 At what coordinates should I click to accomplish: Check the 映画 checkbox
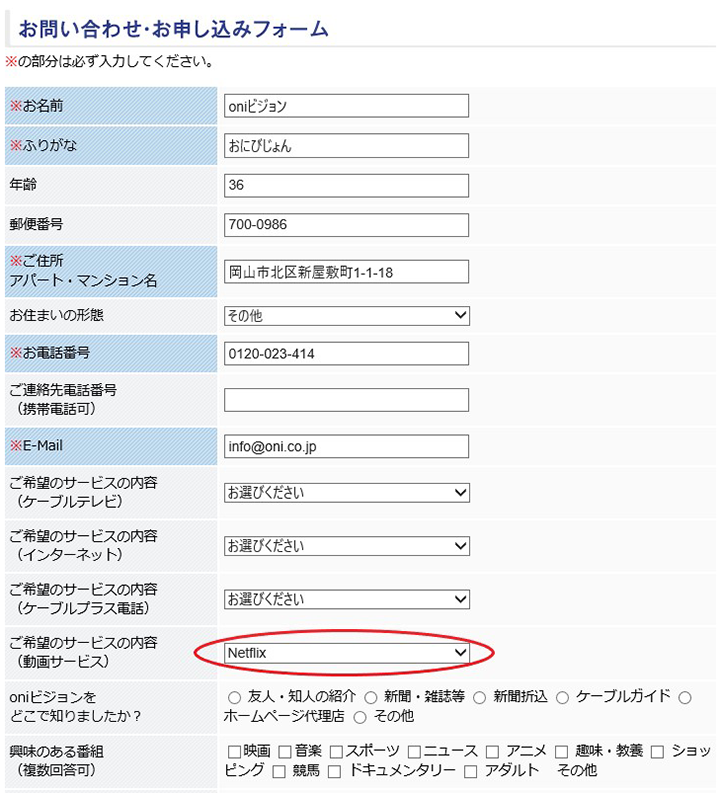pos(234,752)
